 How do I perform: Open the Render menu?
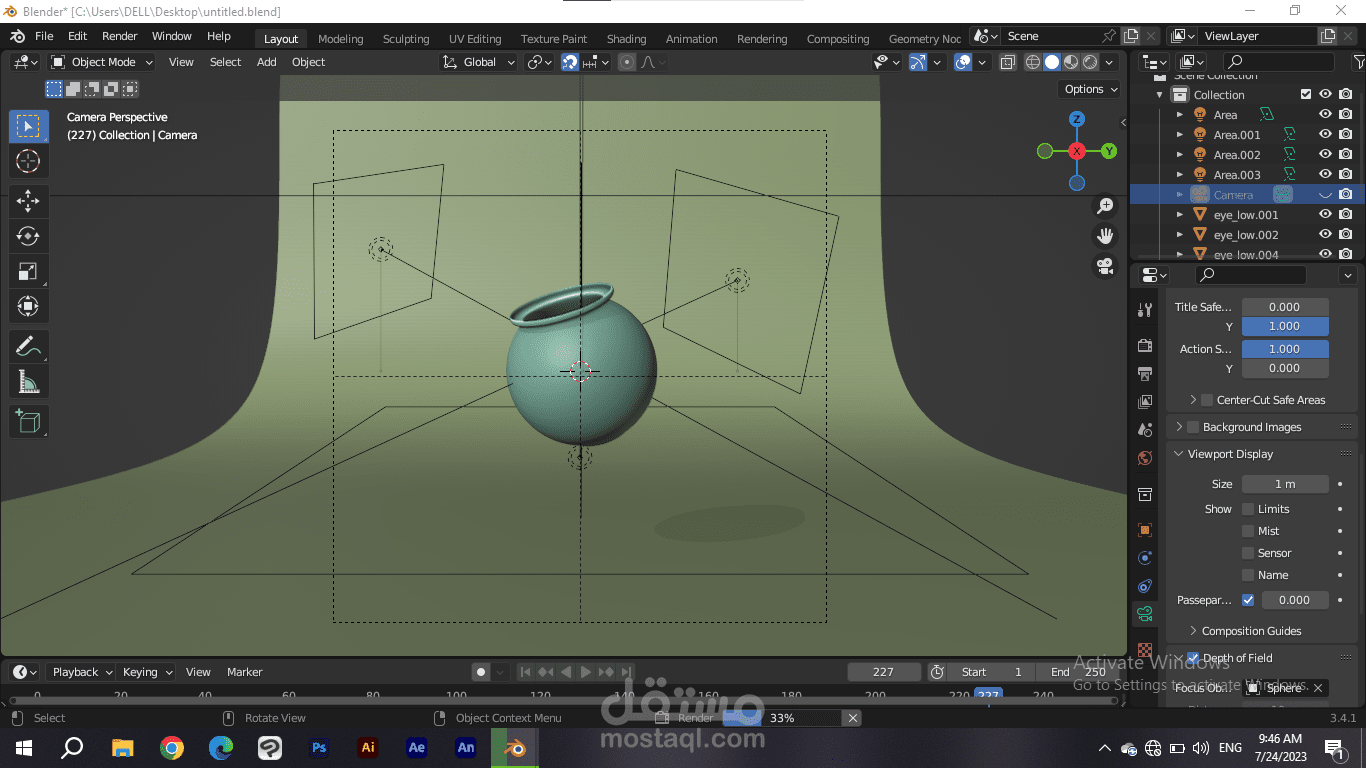point(119,36)
